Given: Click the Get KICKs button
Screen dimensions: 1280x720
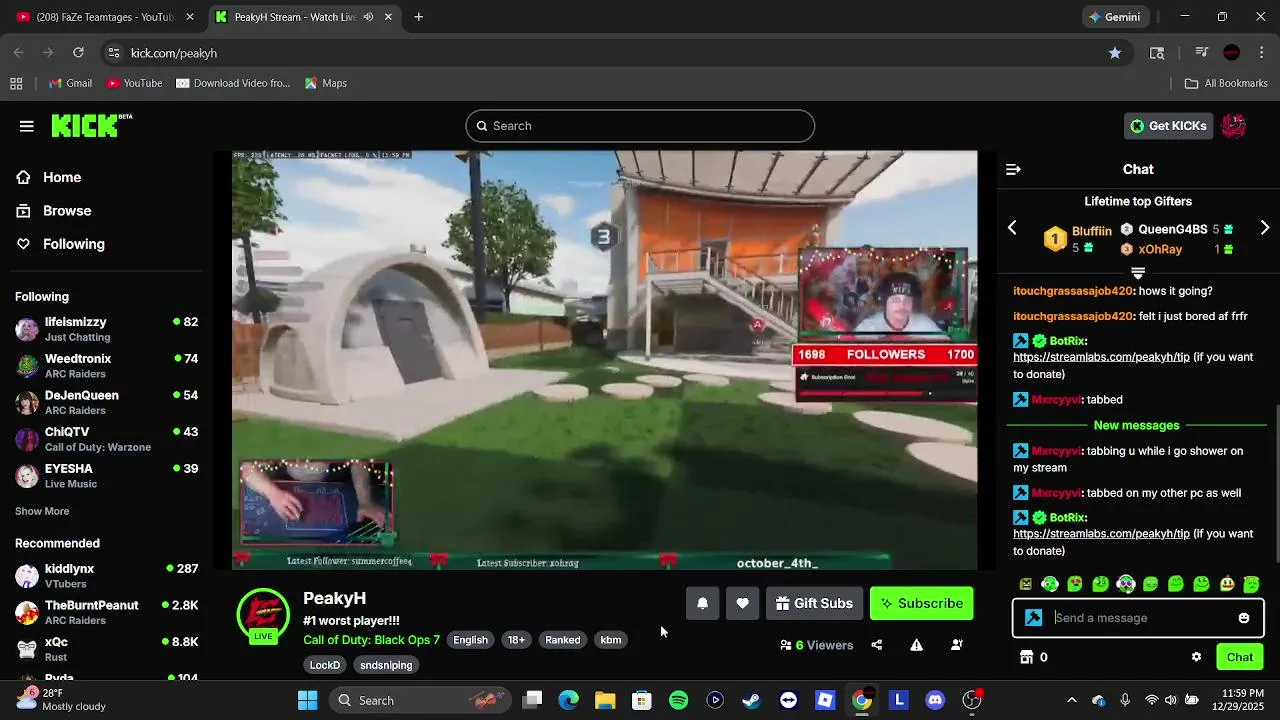Looking at the screenshot, I should (x=1168, y=126).
